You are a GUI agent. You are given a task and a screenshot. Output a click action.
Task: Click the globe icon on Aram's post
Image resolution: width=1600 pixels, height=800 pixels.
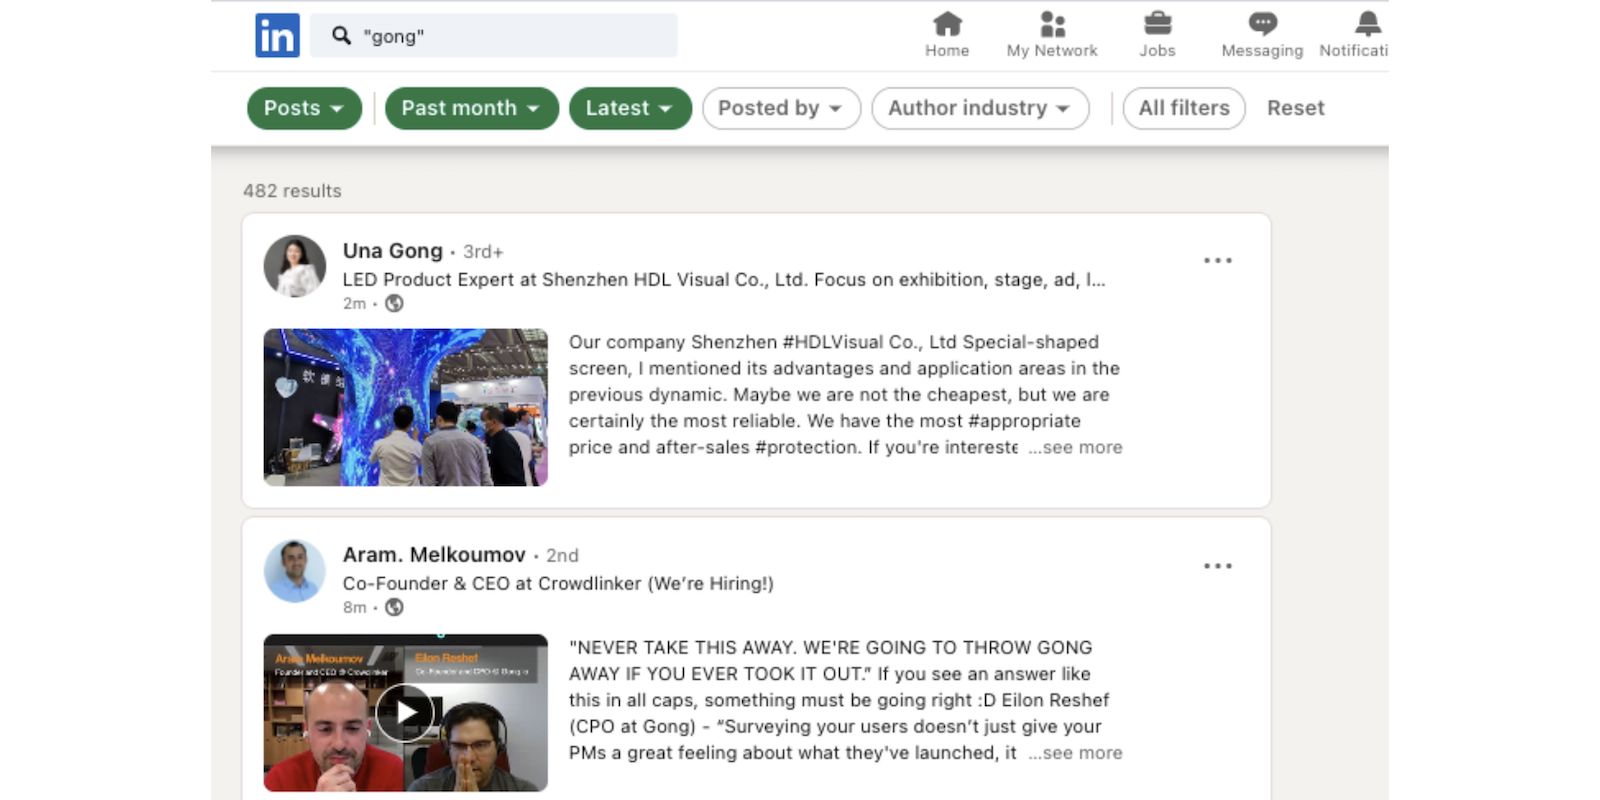(x=394, y=607)
